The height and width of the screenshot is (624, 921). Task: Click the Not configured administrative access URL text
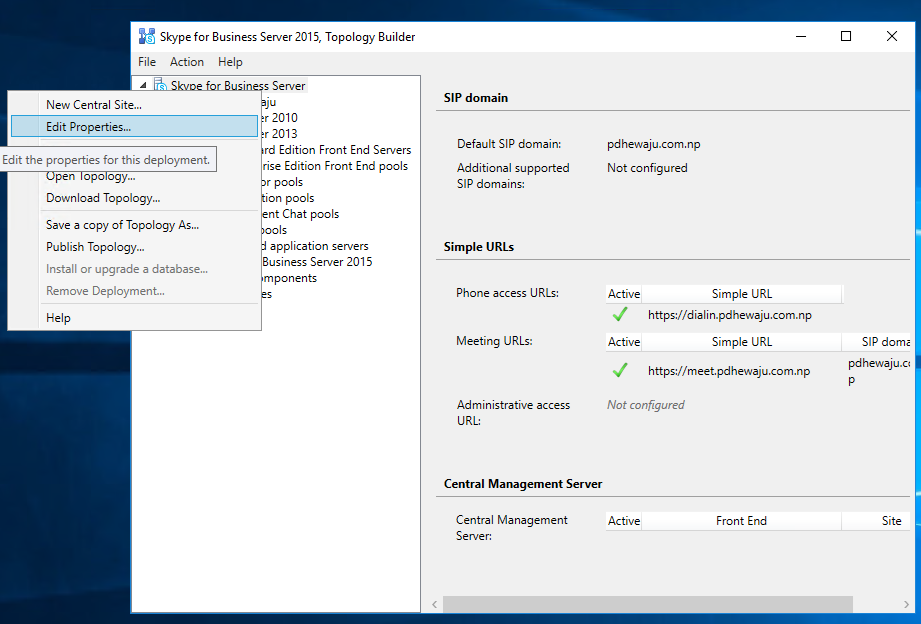[x=646, y=405]
